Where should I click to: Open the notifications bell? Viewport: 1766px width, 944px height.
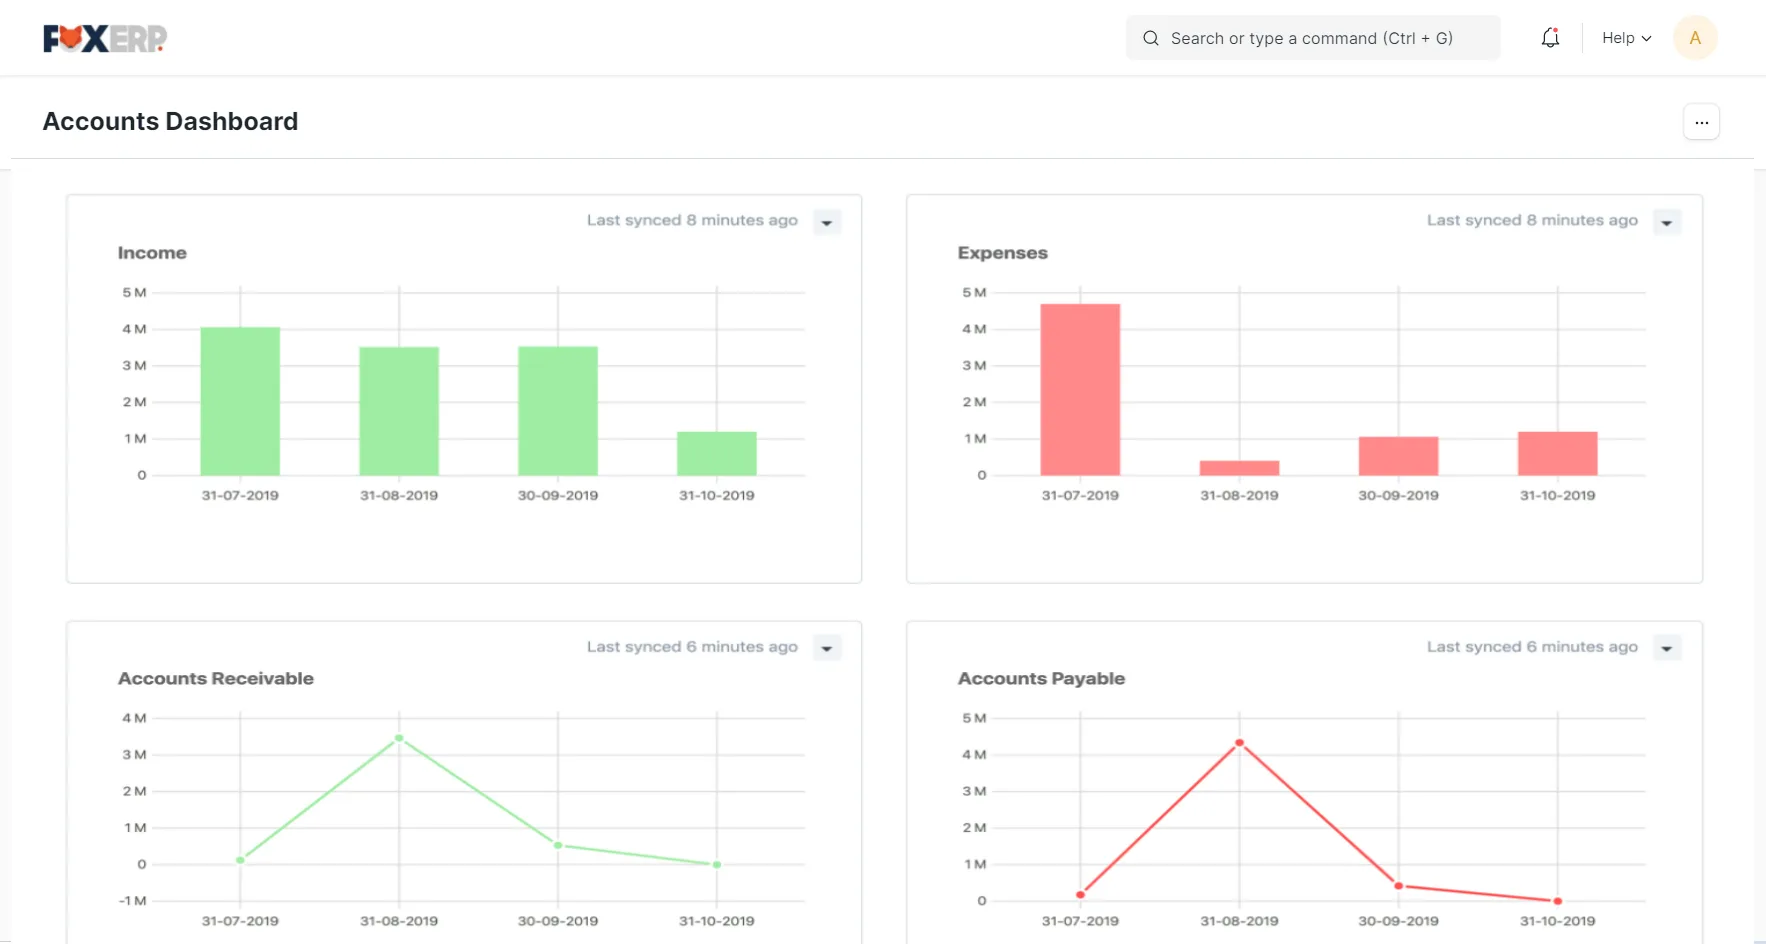[x=1550, y=38]
